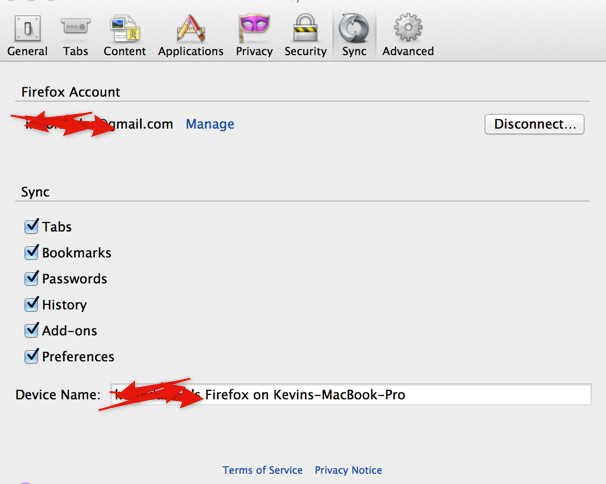Click the Manage account link
Image resolution: width=606 pixels, height=484 pixels.
210,124
